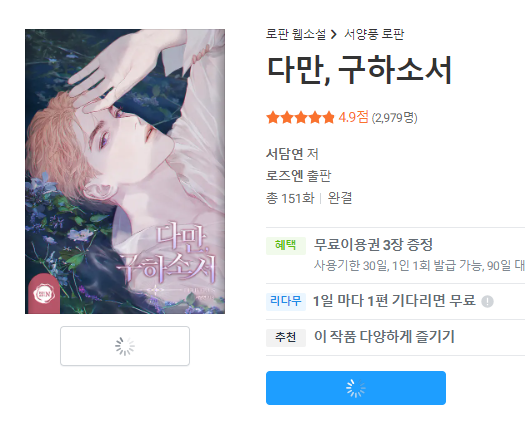This screenshot has width=525, height=425.
Task: Open publisher 로즈엔 page
Action: (286, 175)
